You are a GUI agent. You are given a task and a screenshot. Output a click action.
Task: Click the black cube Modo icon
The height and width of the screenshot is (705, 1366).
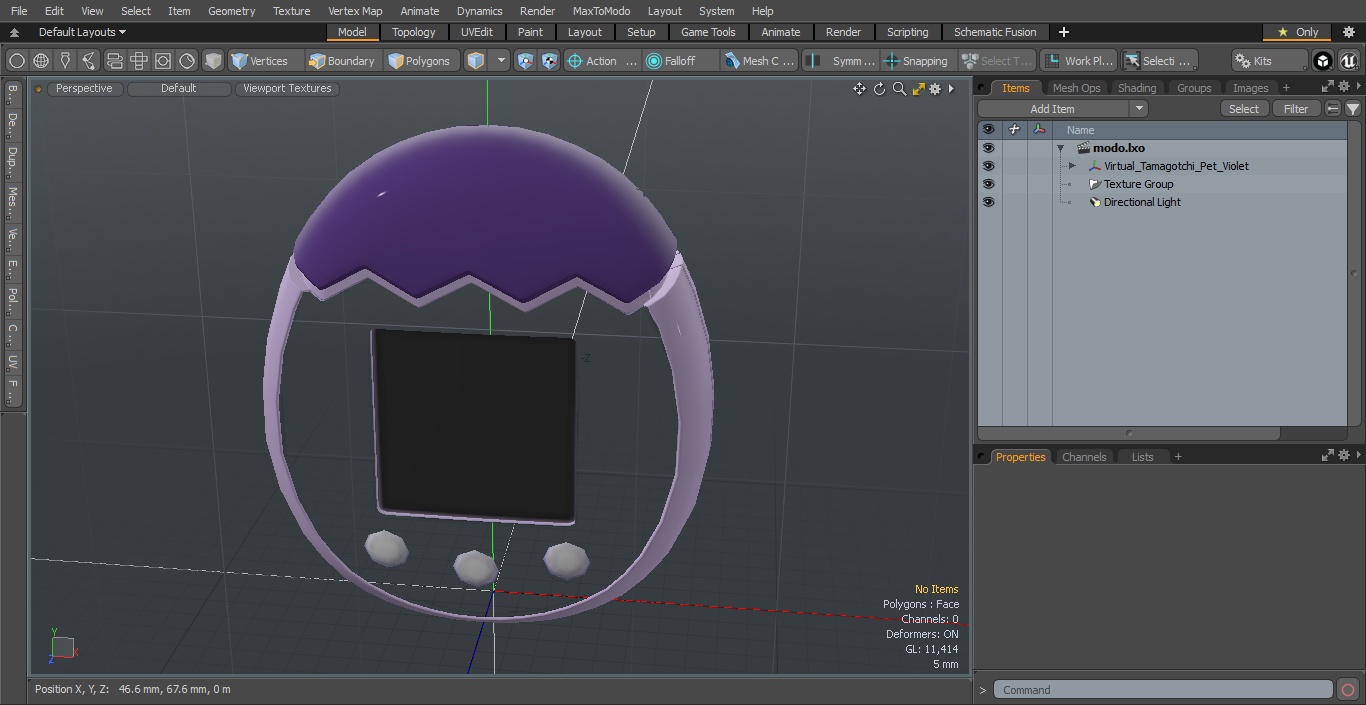pyautogui.click(x=1323, y=61)
